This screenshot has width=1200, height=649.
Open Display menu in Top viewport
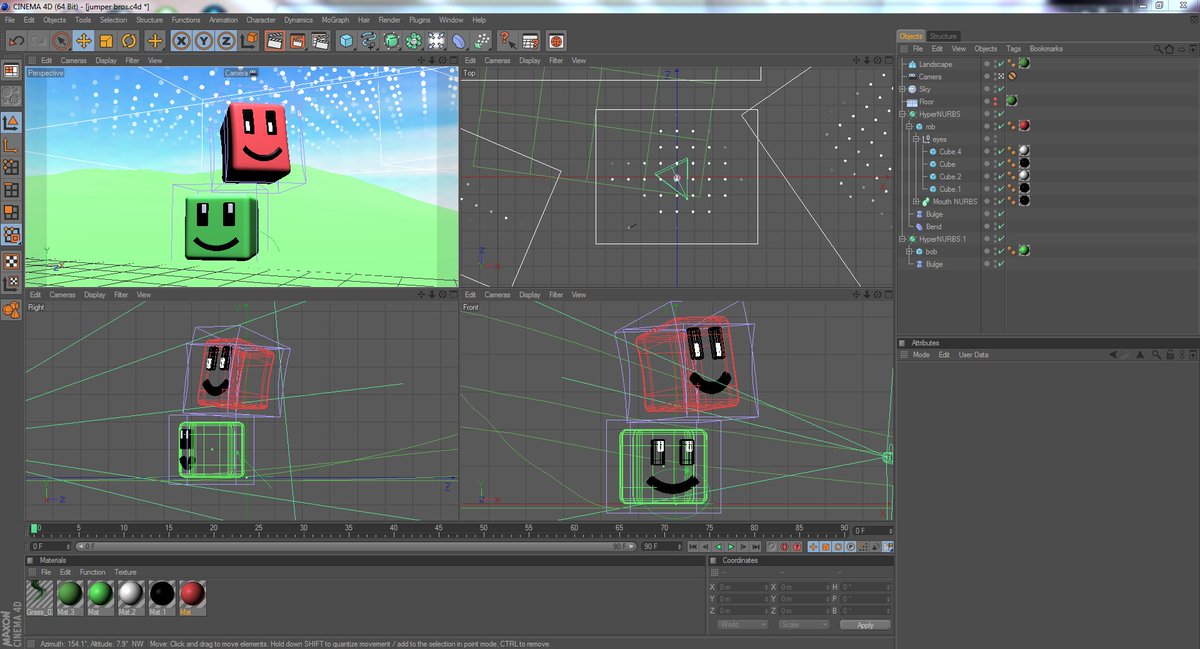click(x=530, y=61)
